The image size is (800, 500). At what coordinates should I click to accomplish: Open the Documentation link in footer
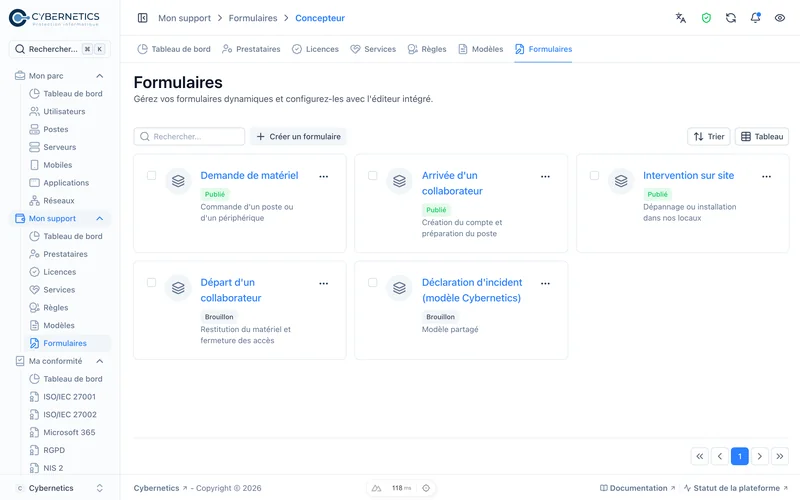pyautogui.click(x=637, y=488)
